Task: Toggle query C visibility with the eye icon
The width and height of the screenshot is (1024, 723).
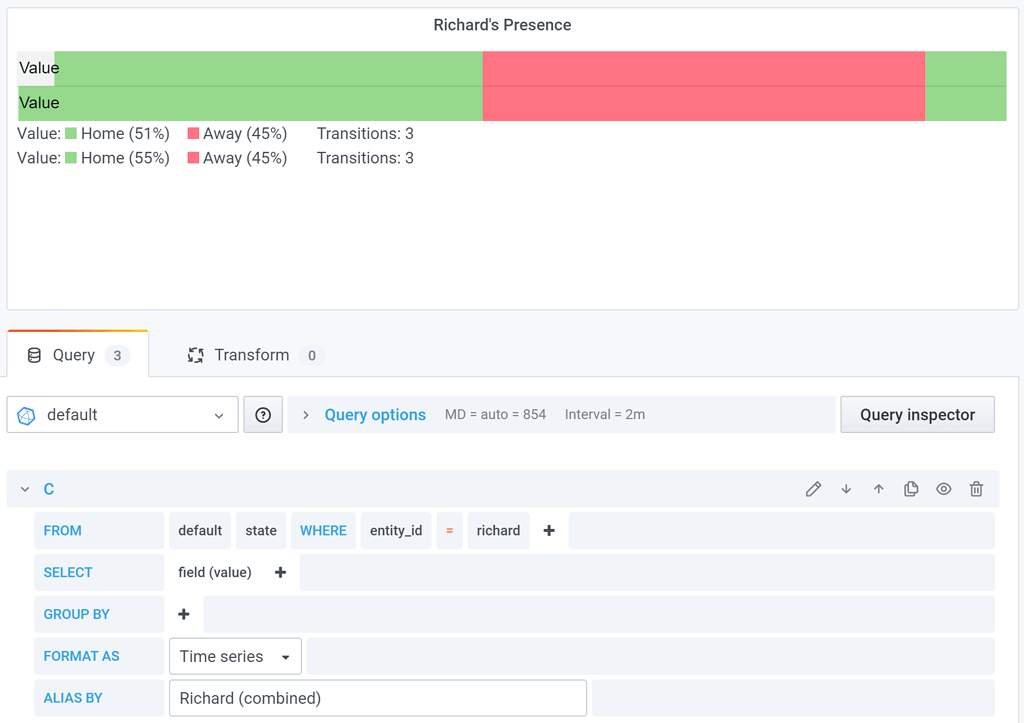Action: [x=943, y=488]
